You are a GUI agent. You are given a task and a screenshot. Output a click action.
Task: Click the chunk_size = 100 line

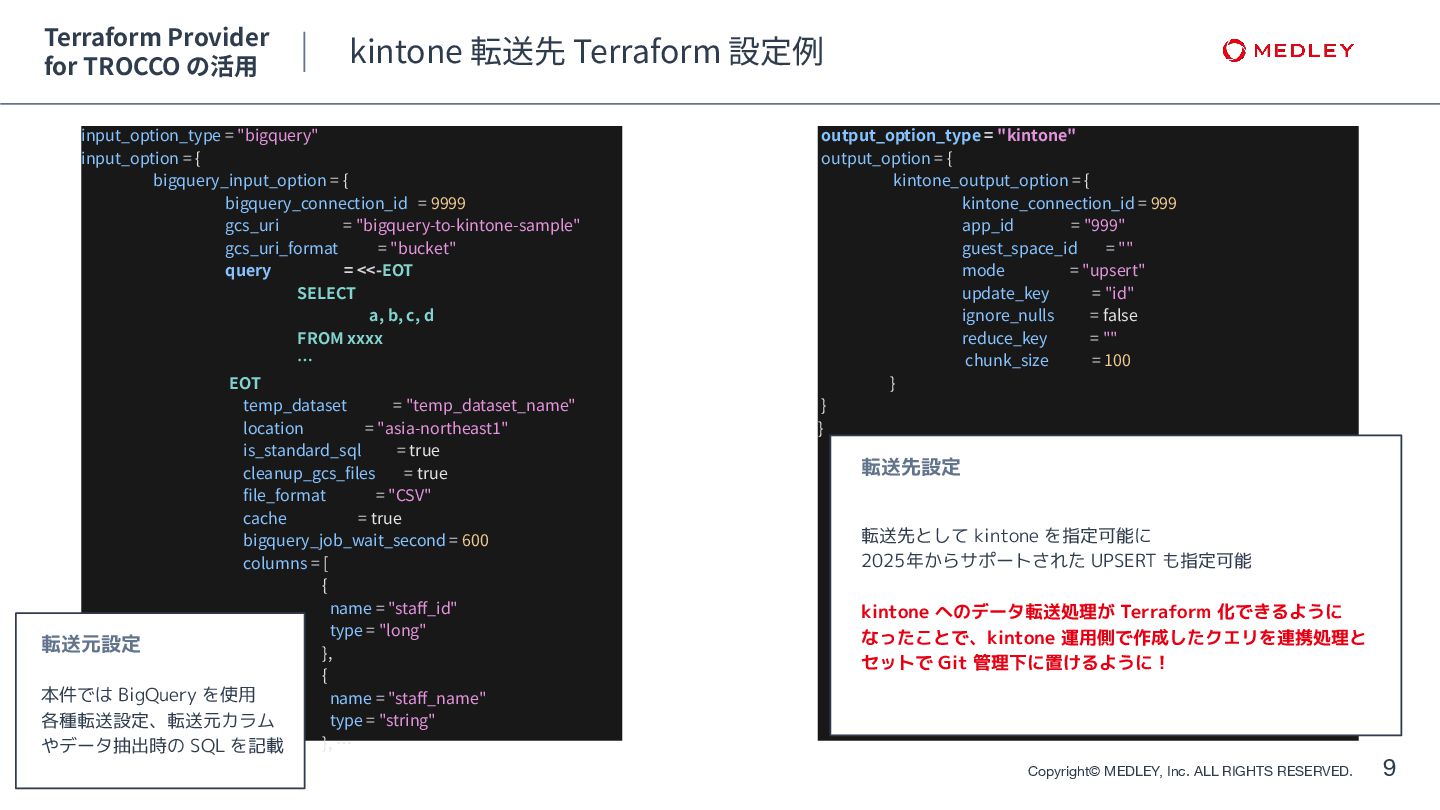1048,360
